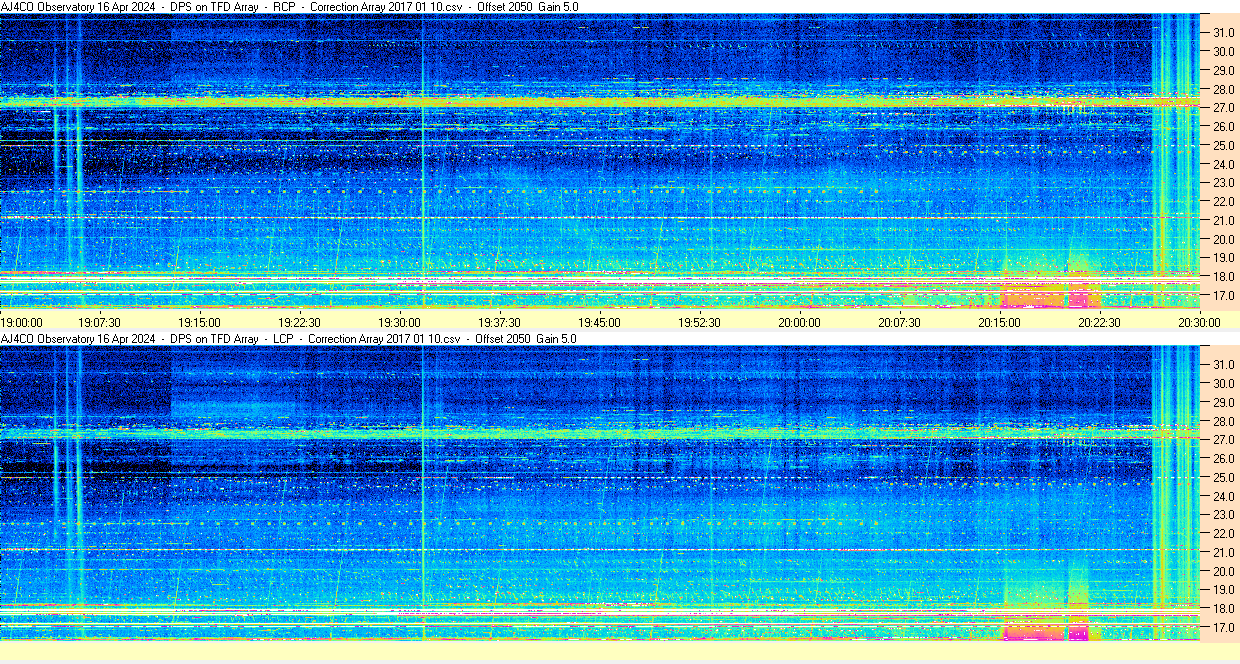Click the 31.0 frequency label on RCP plot
The image size is (1240, 664).
(x=1224, y=32)
